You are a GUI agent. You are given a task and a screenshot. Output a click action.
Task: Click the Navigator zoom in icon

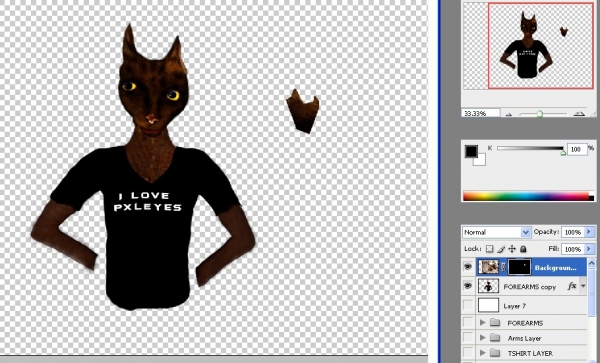coord(580,114)
